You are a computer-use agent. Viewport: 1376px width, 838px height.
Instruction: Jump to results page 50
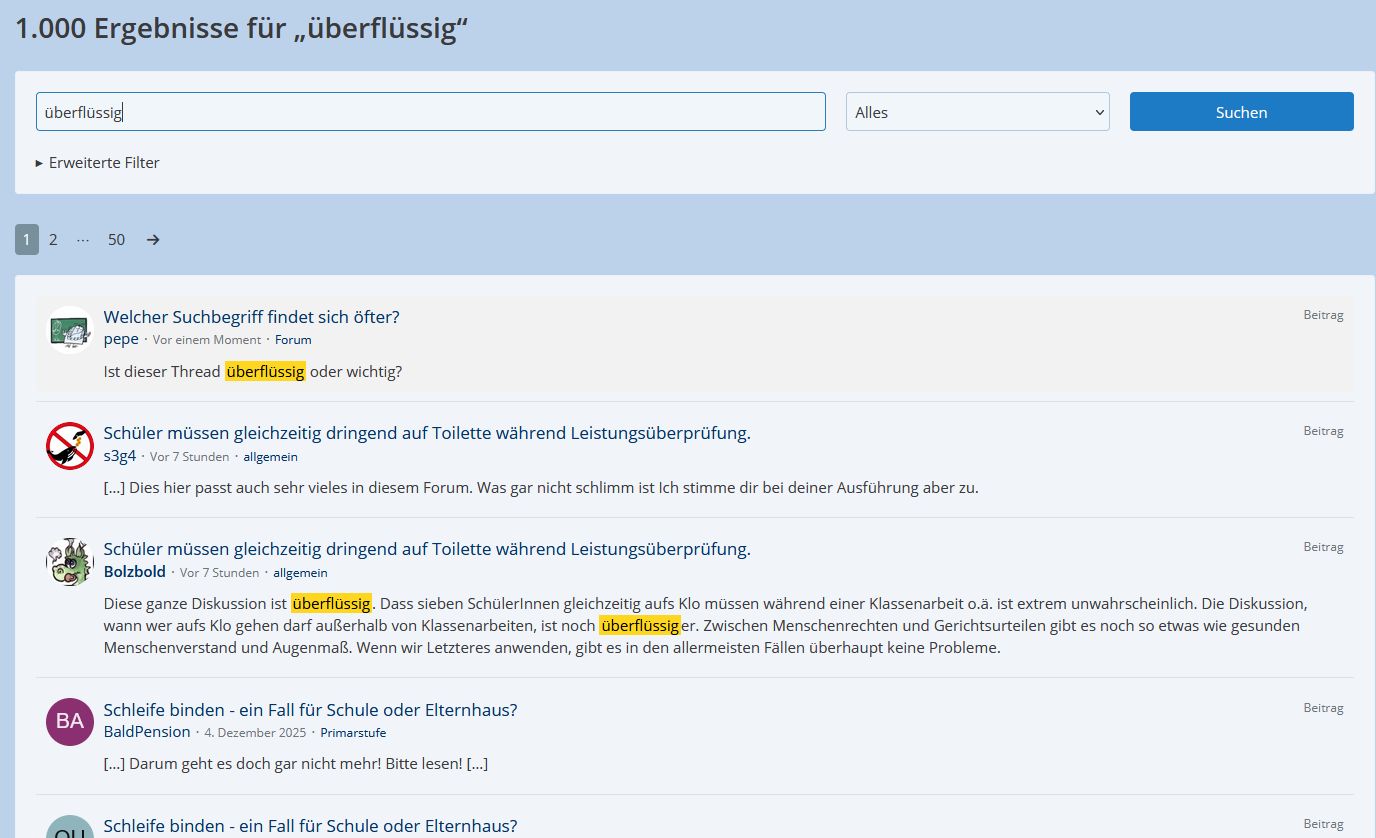[117, 240]
